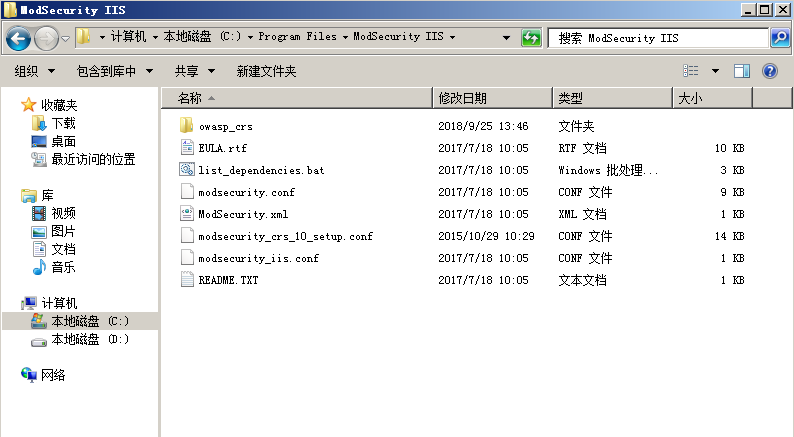
Task: Sort by 大小 column header
Action: click(713, 98)
